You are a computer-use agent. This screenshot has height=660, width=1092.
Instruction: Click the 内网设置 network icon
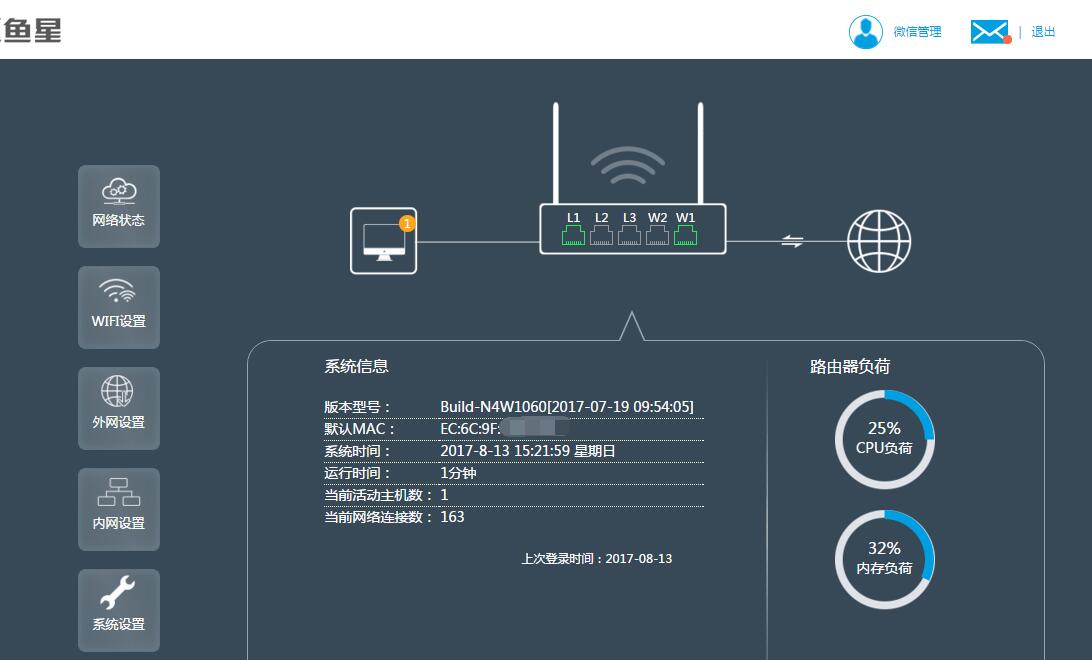(x=118, y=509)
